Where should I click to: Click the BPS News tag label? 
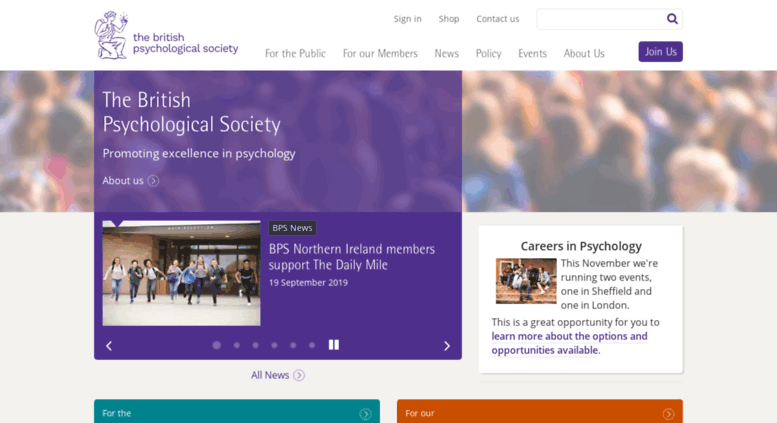click(x=292, y=228)
